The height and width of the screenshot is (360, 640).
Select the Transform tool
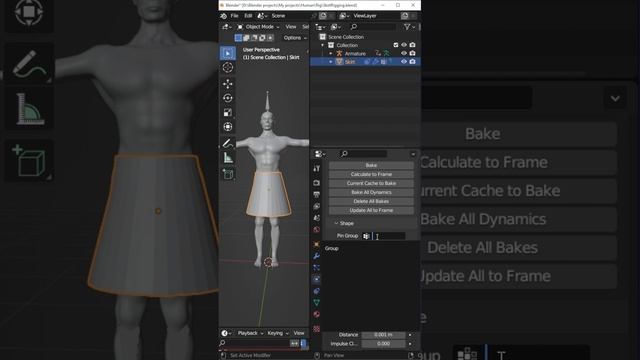click(228, 127)
